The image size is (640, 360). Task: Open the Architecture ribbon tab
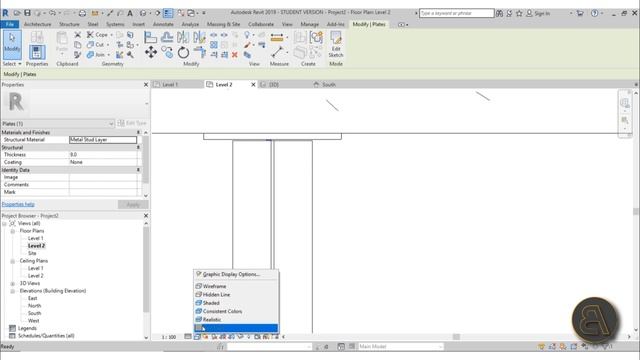38,24
